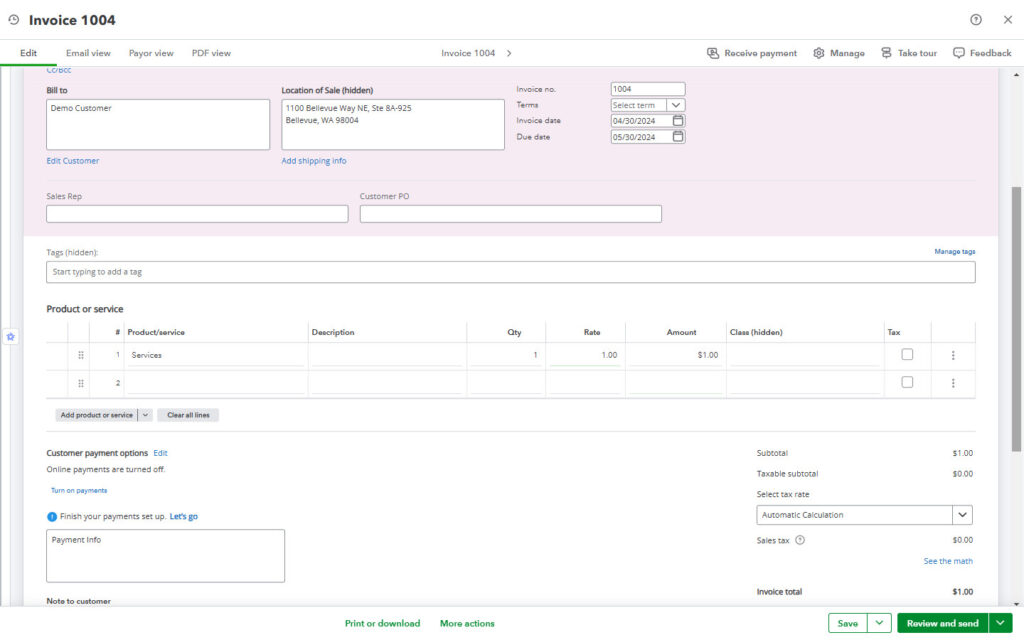The width and height of the screenshot is (1024, 640).
Task: Click the Review and send button
Action: [x=941, y=622]
